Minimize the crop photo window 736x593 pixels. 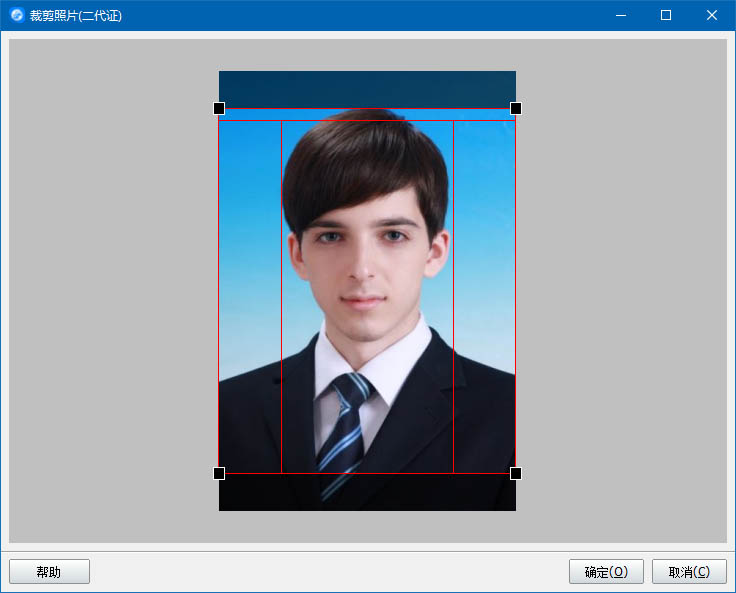click(621, 15)
